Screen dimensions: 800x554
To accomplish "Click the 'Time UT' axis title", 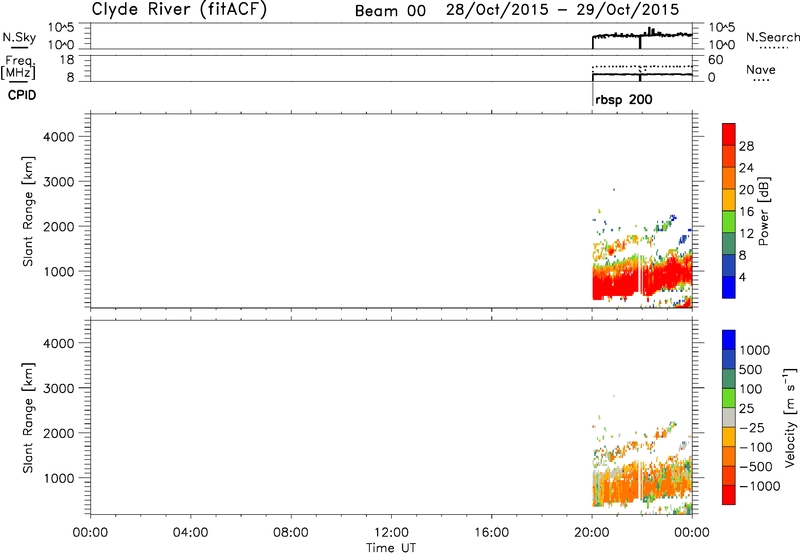I will point(391,548).
